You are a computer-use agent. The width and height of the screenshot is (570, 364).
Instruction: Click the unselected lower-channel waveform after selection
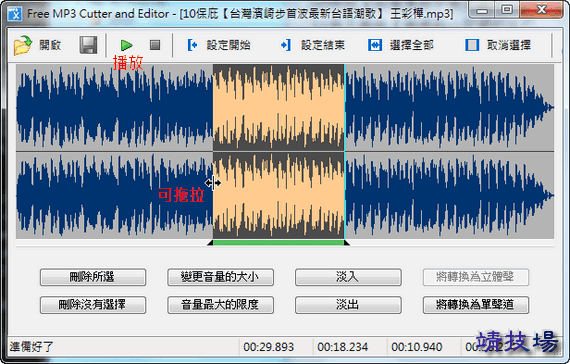pos(449,195)
